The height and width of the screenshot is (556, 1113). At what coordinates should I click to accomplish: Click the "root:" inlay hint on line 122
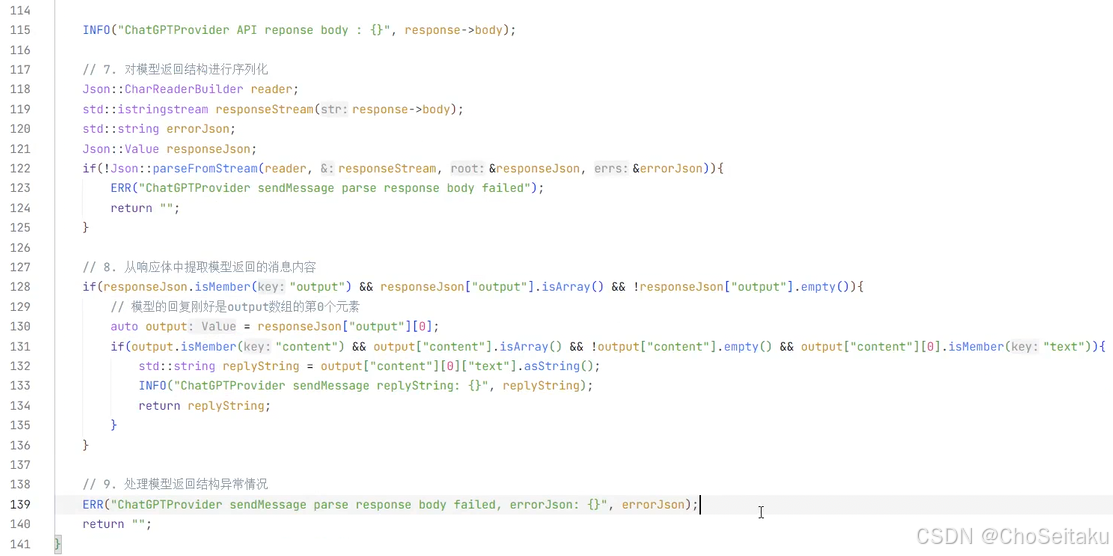coord(468,169)
